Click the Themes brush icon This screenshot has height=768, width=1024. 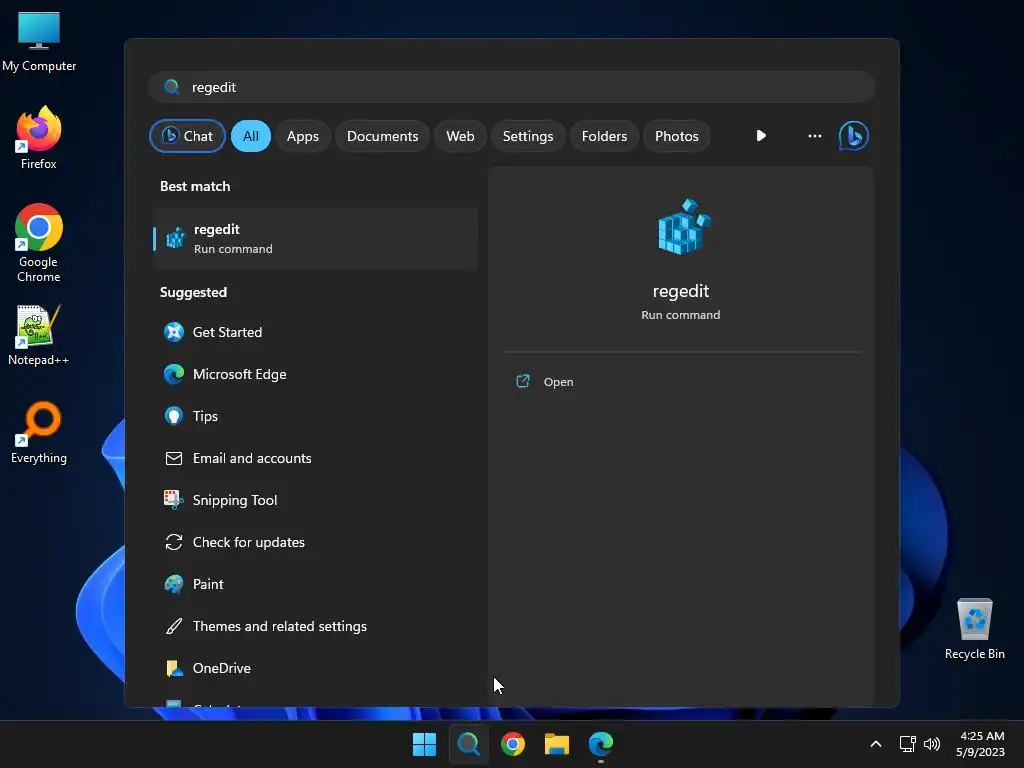(174, 626)
